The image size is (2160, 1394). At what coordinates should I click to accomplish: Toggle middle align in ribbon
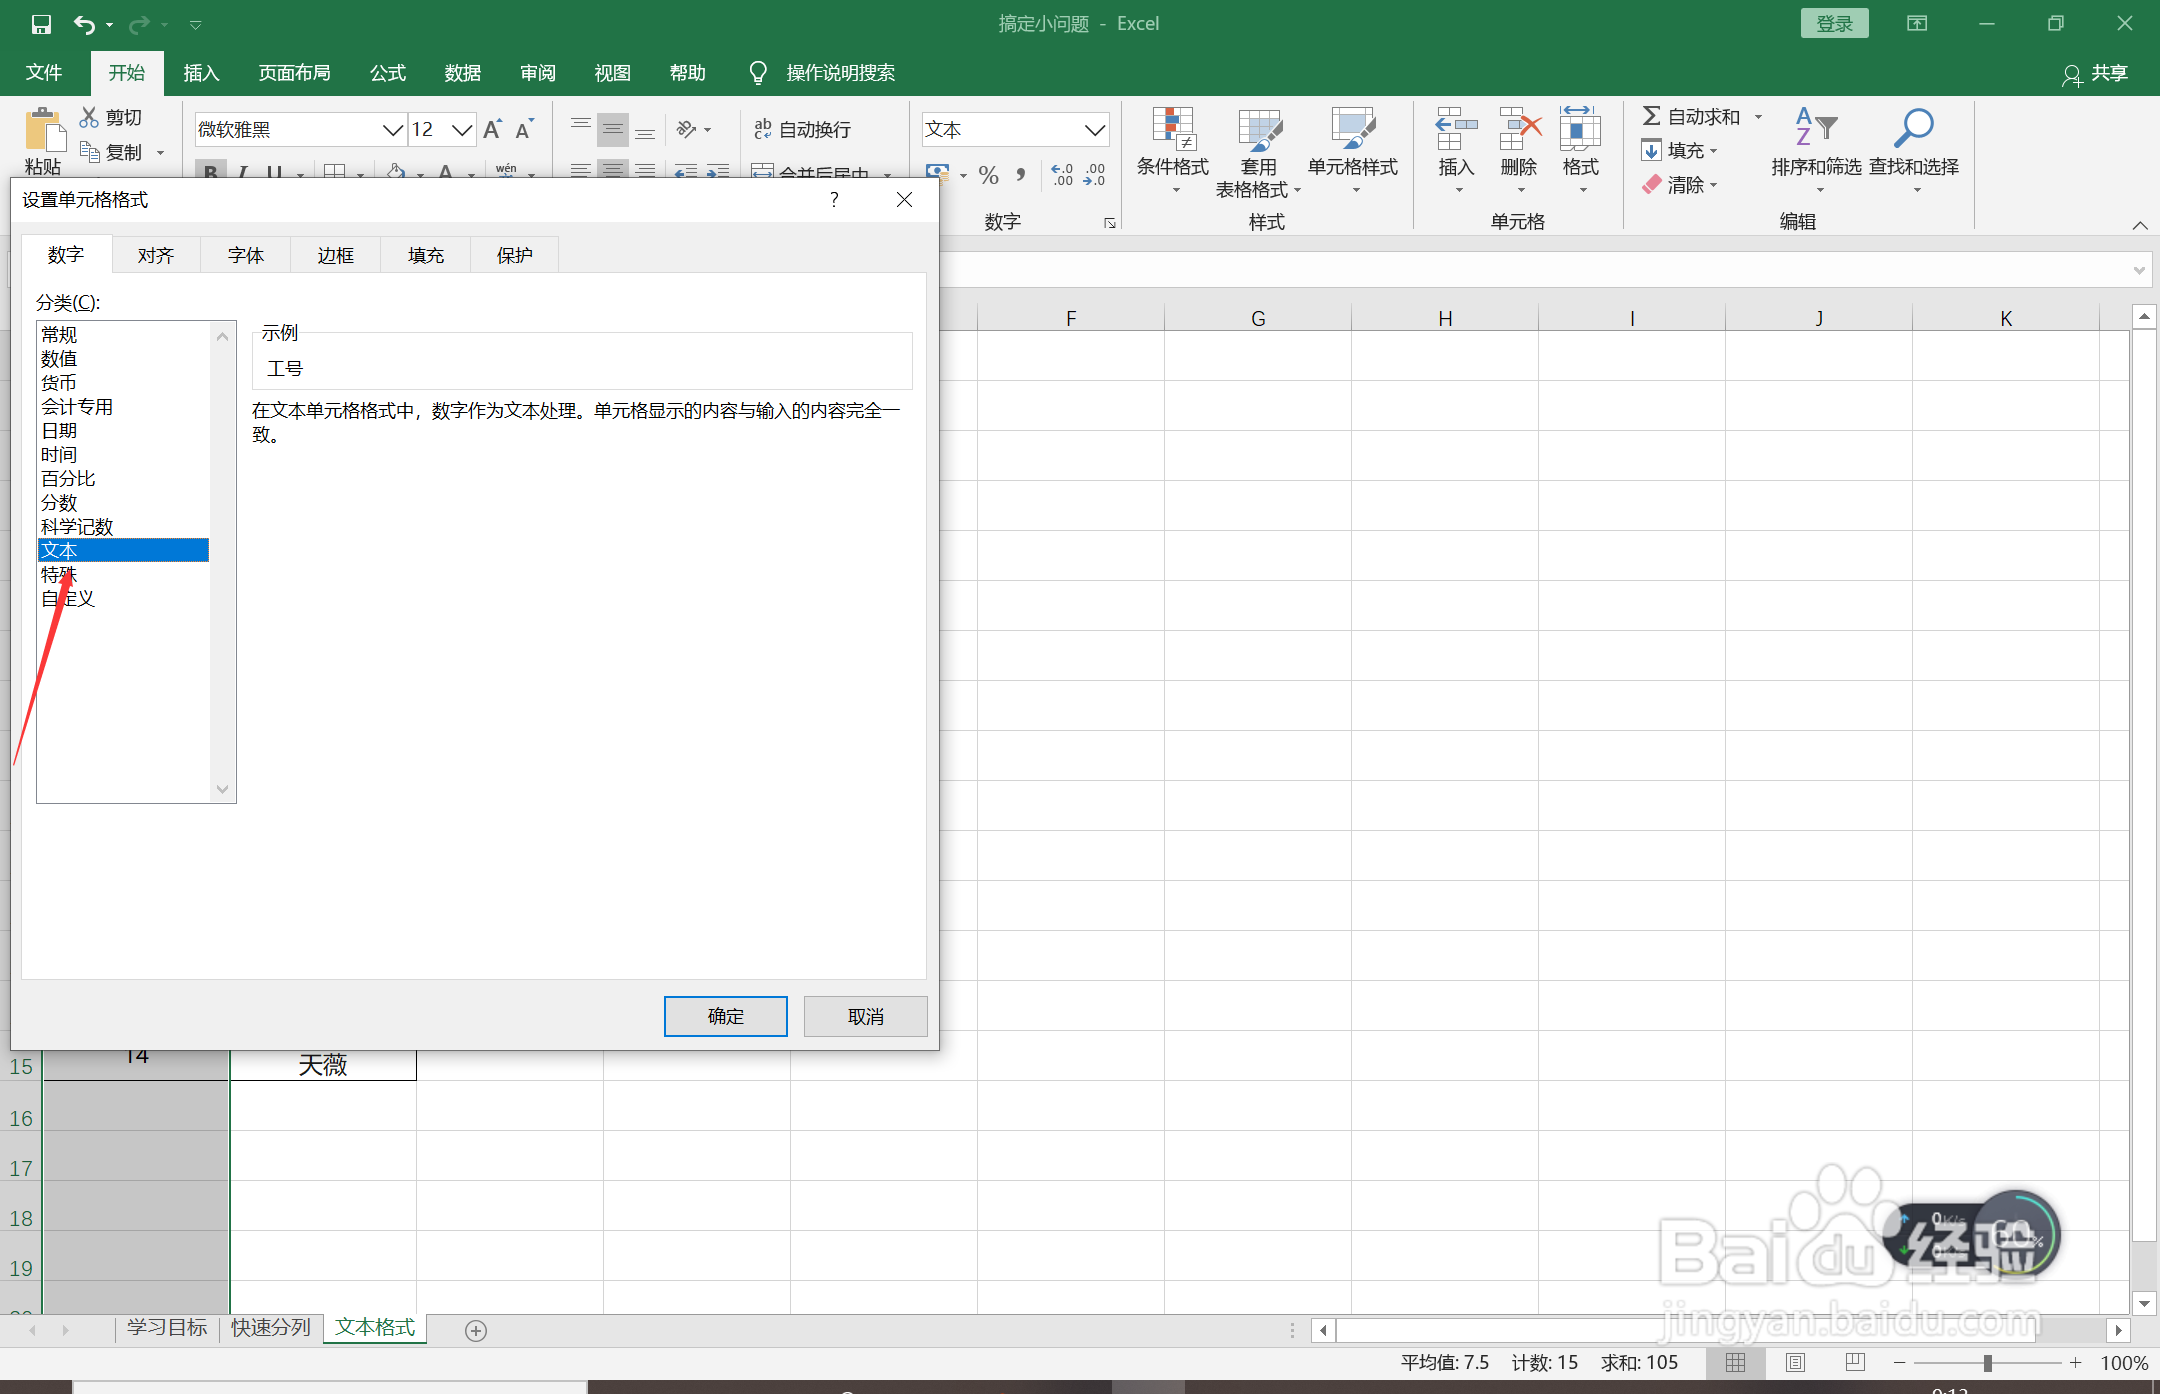613,129
